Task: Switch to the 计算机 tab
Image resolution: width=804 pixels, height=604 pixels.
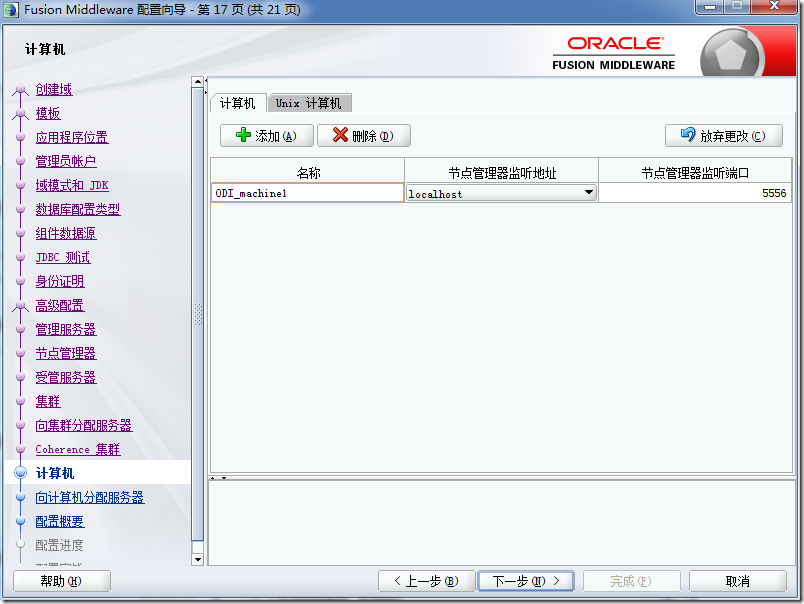Action: point(238,103)
